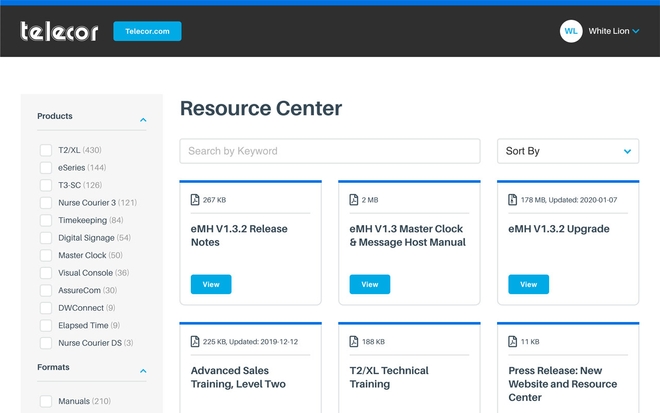Tick the Manuals format checkbox

[46, 401]
